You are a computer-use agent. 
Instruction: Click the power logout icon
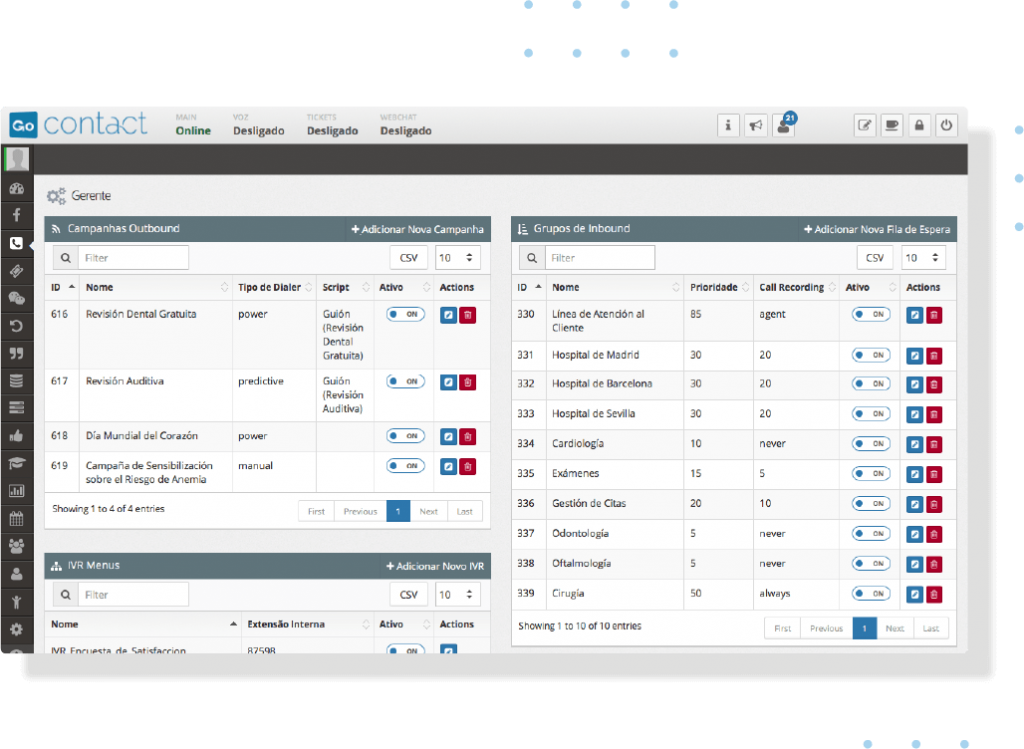(x=947, y=125)
